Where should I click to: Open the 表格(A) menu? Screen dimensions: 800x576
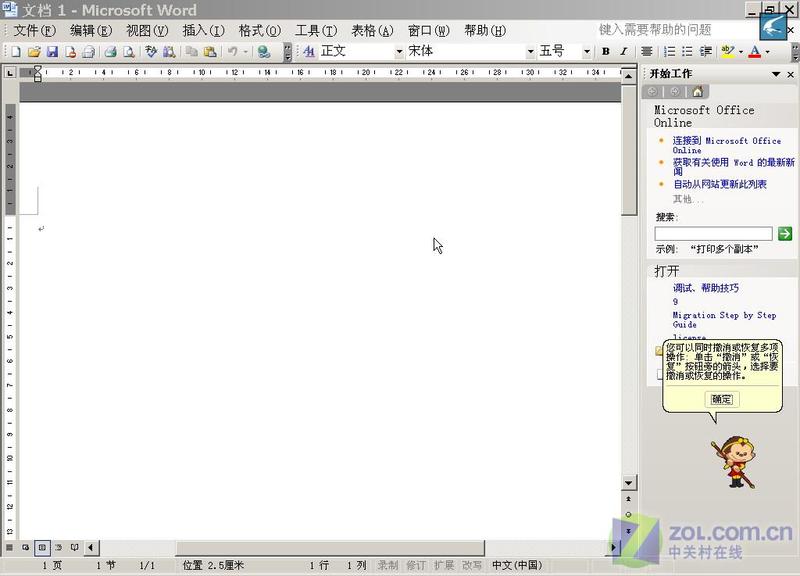click(x=372, y=31)
